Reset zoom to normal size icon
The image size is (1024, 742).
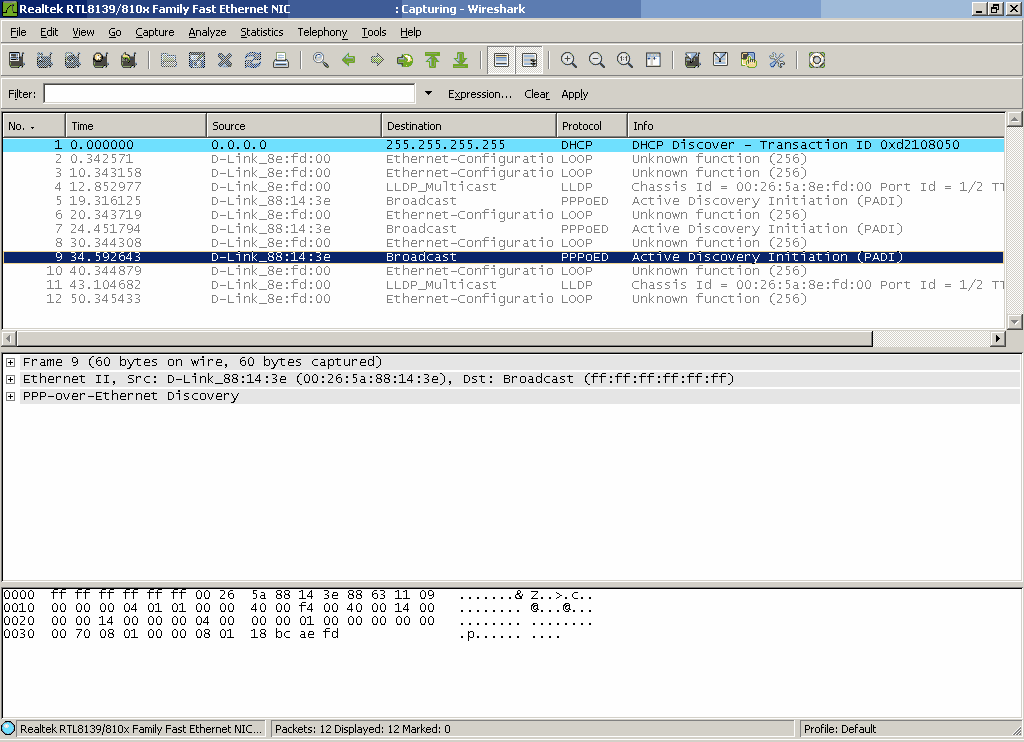pos(624,60)
